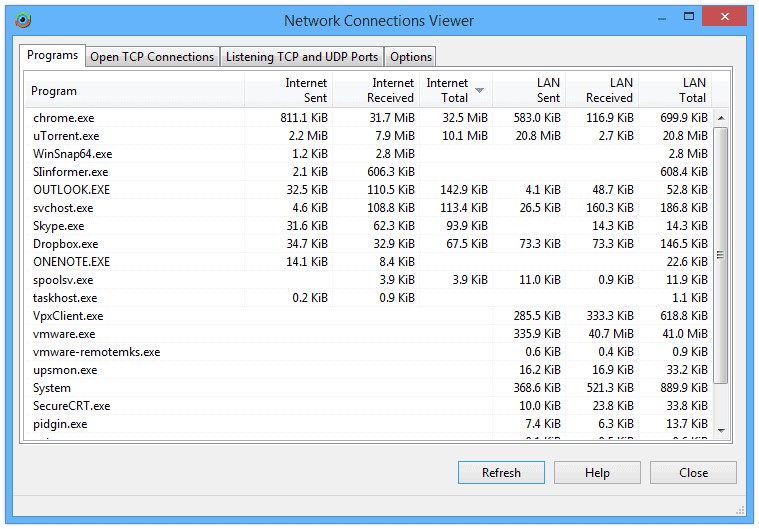
Task: Select the Programs tab
Action: point(53,55)
